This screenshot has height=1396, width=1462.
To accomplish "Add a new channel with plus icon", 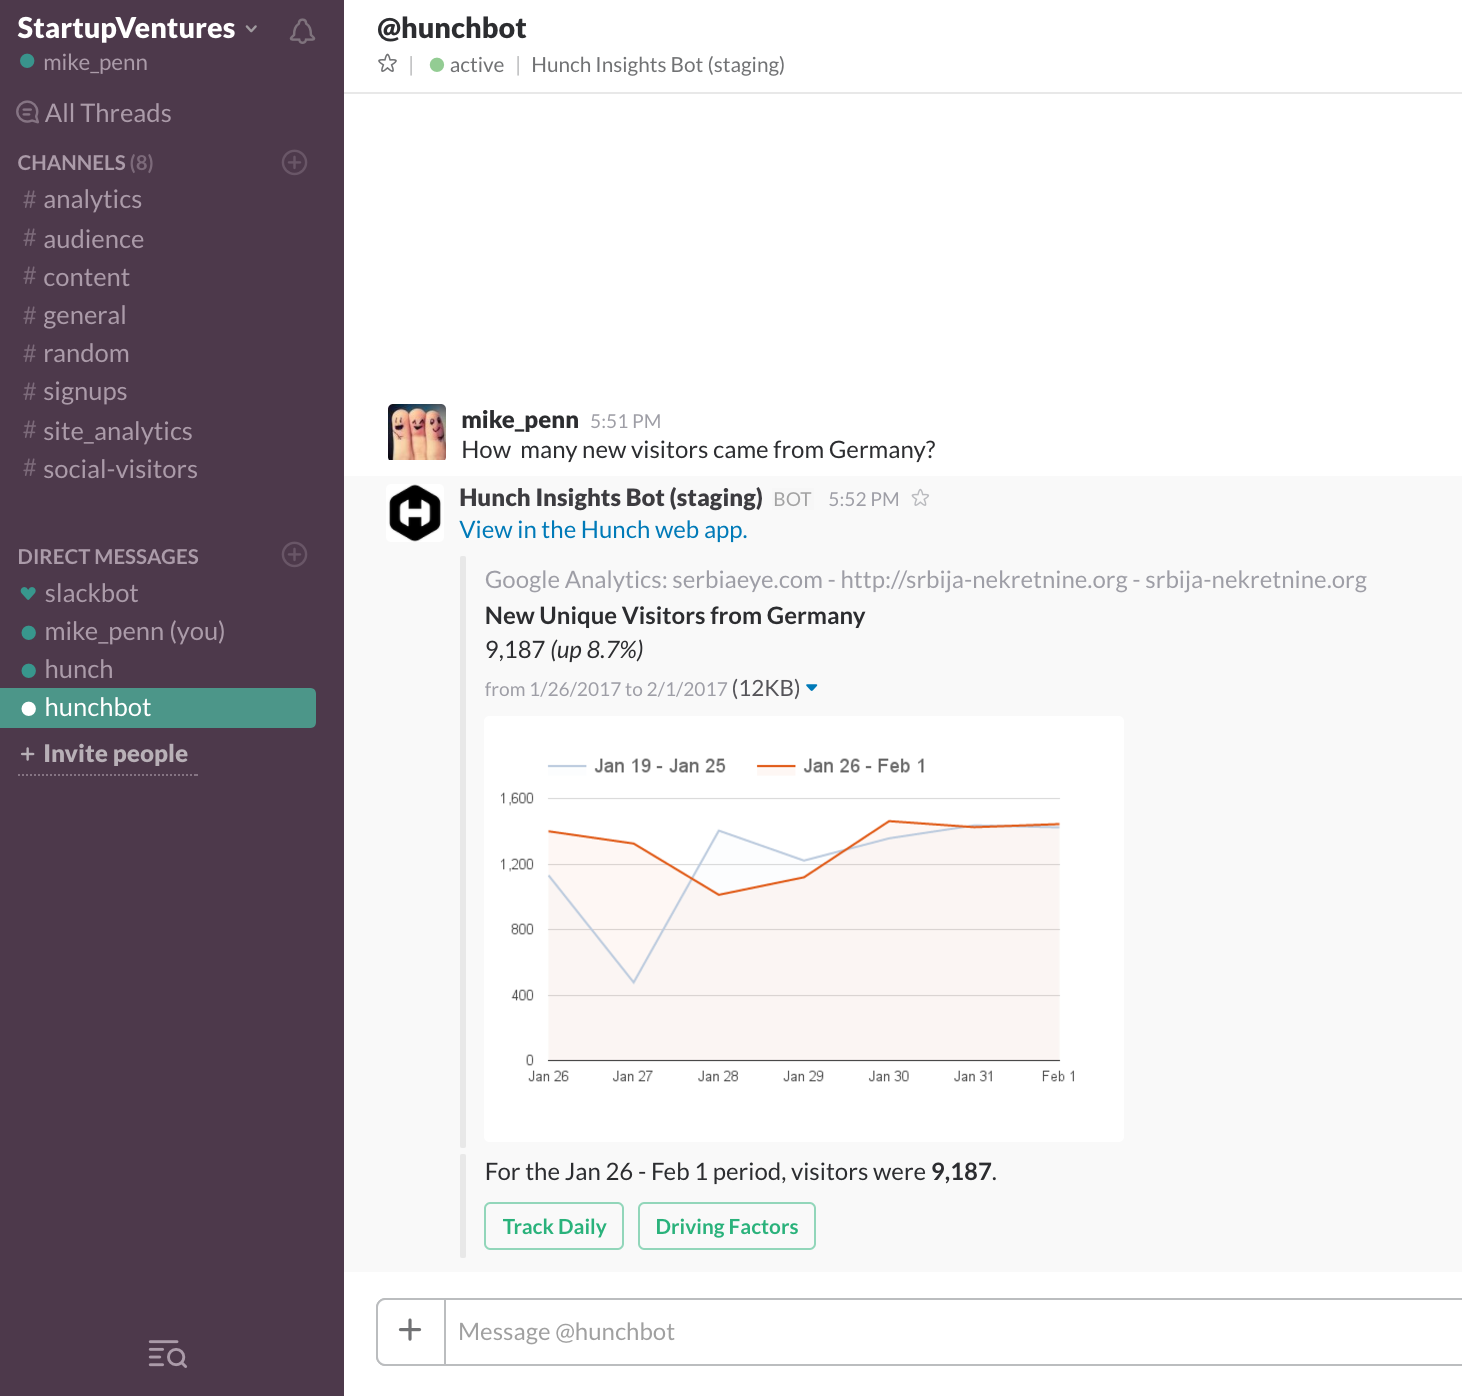I will tap(295, 162).
